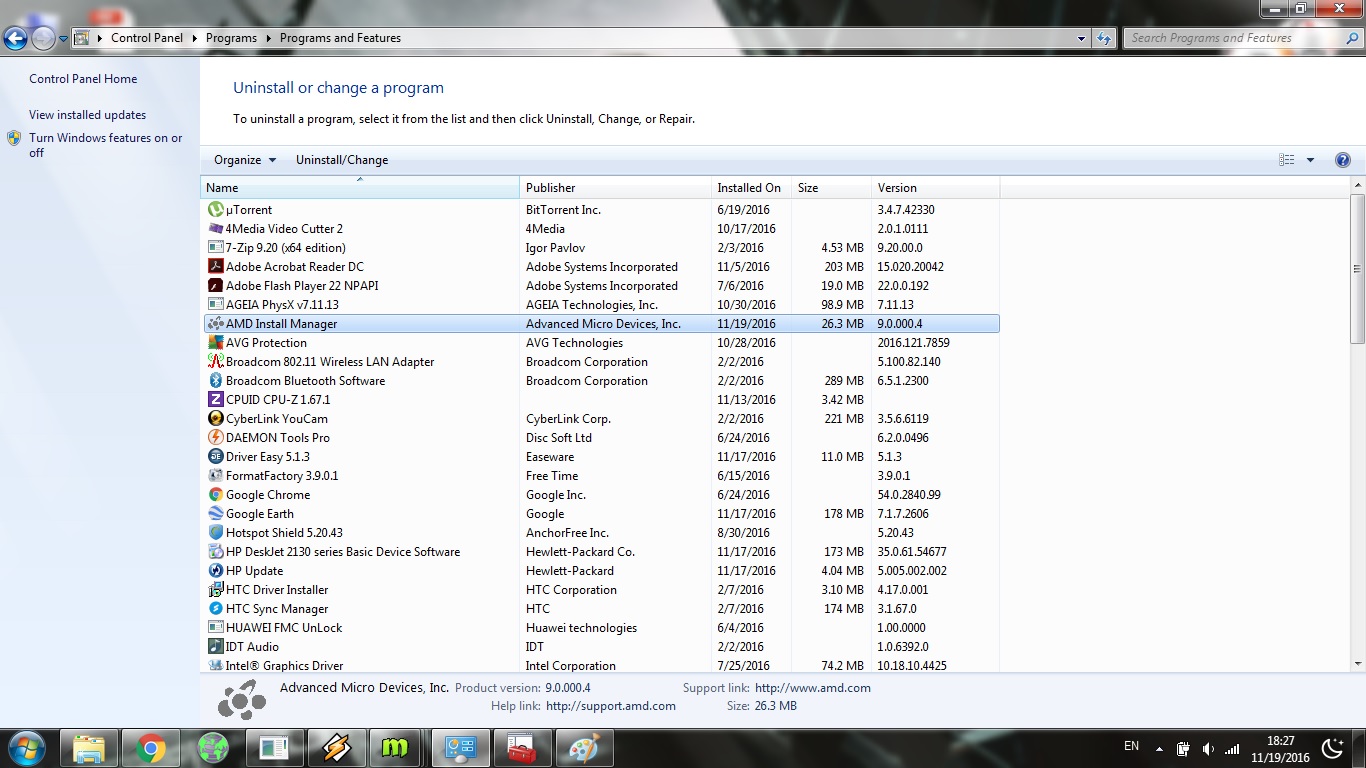
Task: Select the HUAWEI FMC UnLock entry
Action: click(601, 628)
